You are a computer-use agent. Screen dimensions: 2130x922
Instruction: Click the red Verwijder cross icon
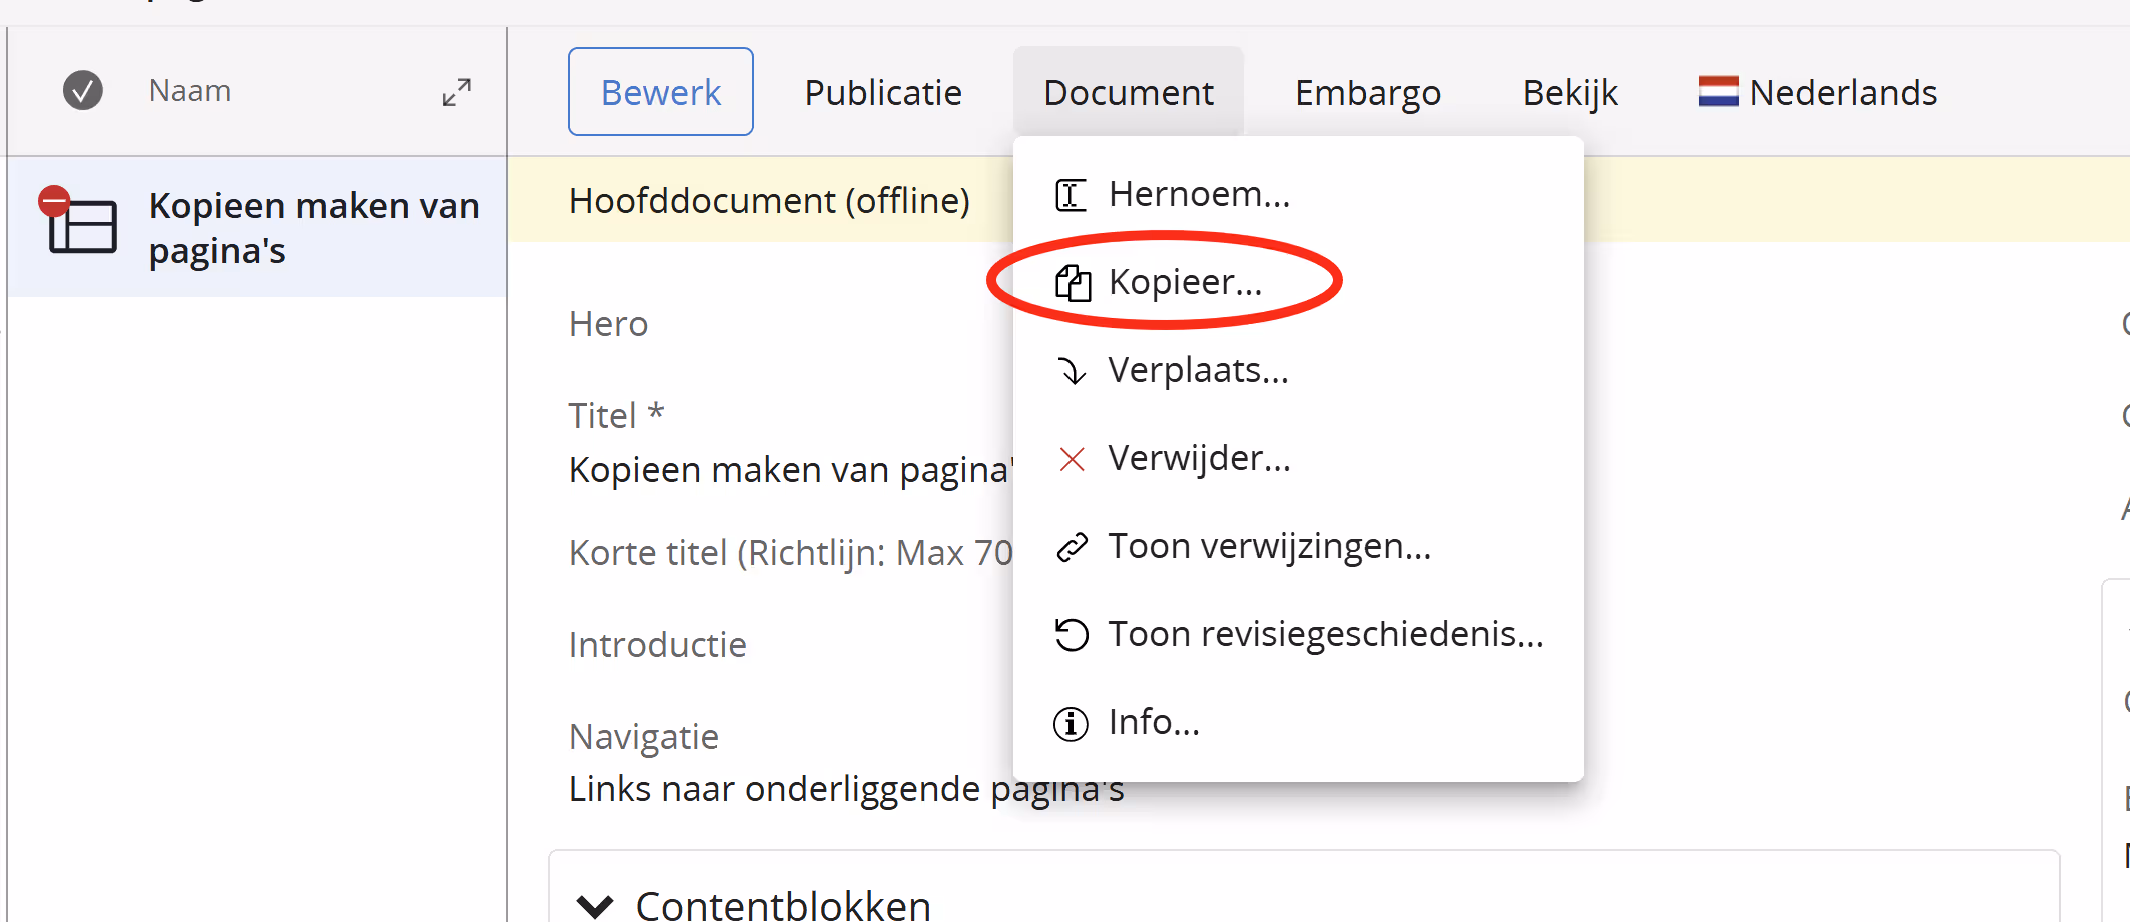[x=1072, y=459]
